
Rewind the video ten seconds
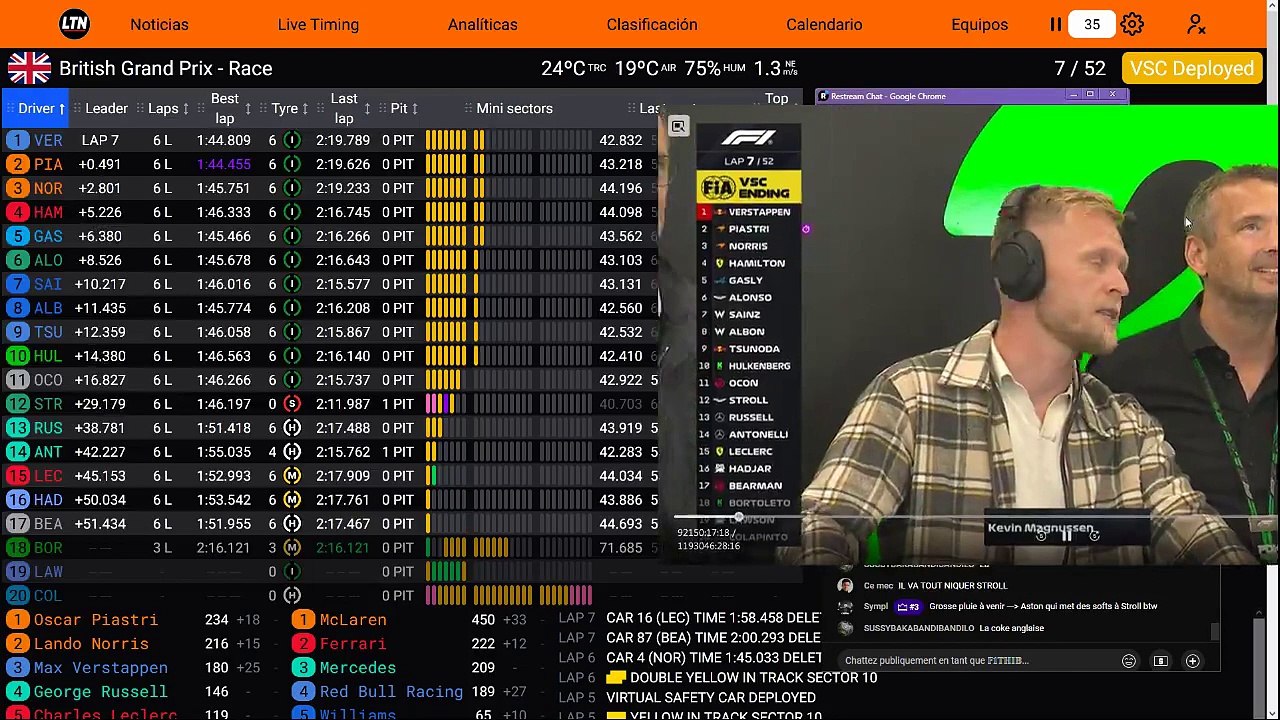1040,536
